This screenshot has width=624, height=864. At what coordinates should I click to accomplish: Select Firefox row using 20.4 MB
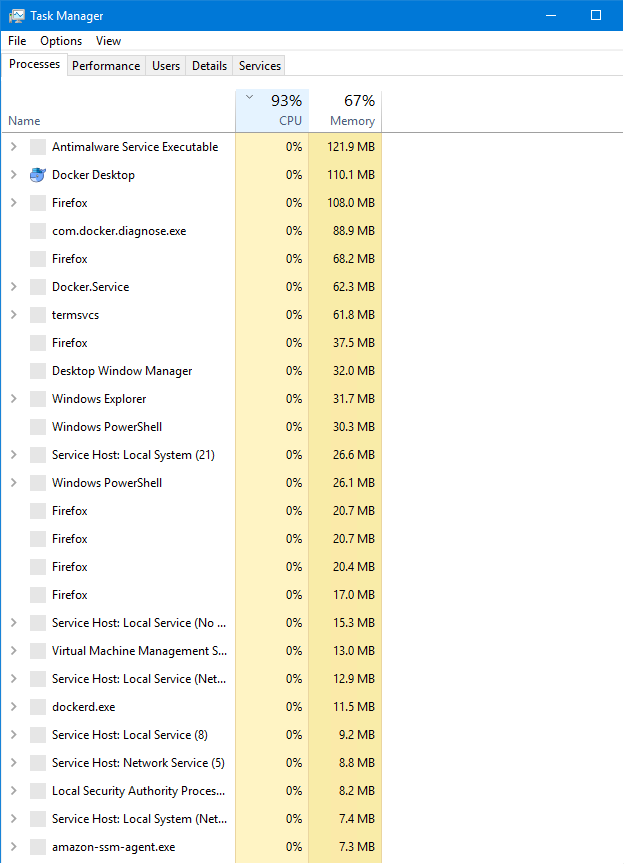192,566
